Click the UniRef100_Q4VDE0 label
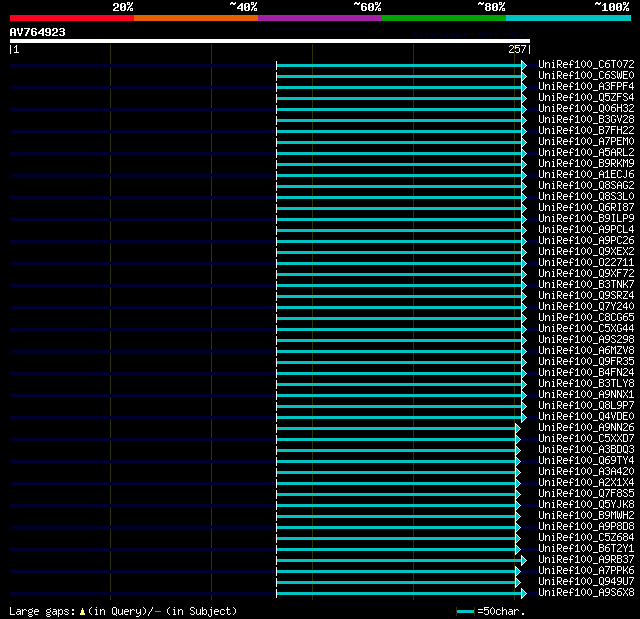 [586, 417]
